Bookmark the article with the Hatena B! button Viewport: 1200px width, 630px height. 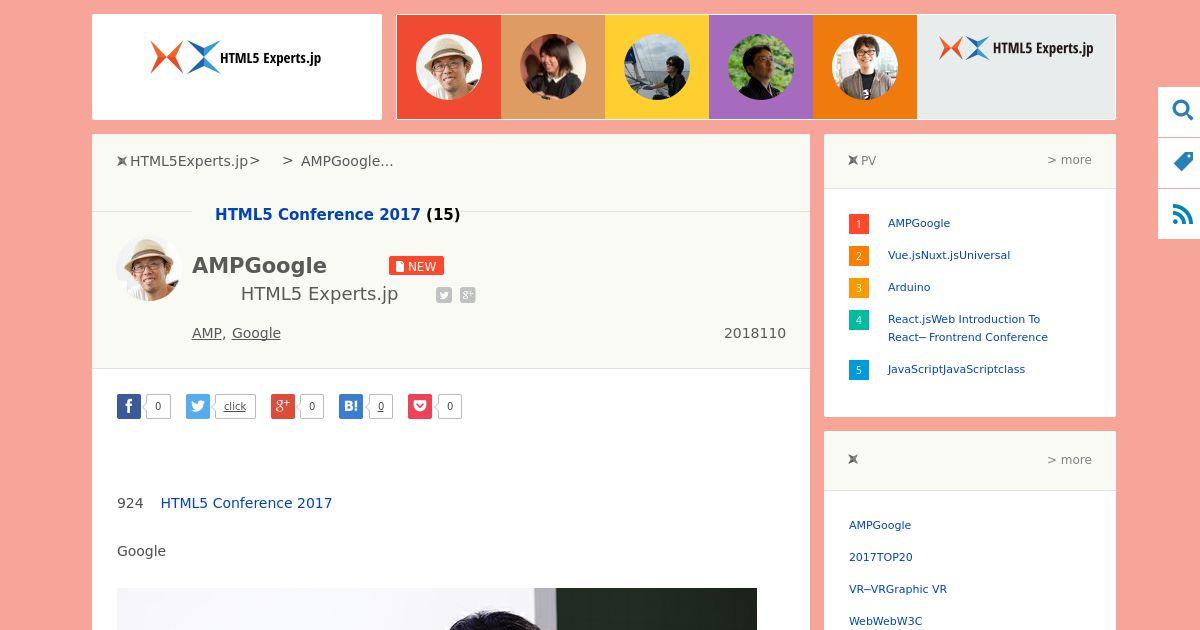(351, 406)
